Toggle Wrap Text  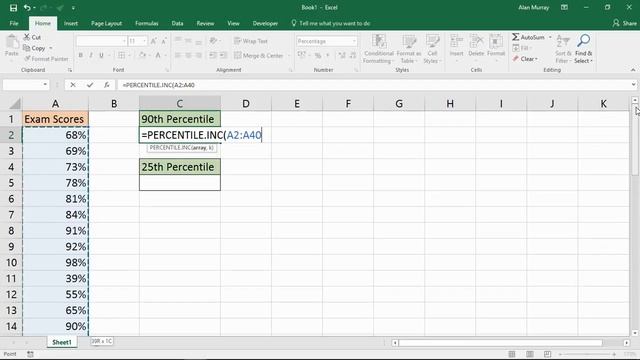coord(251,41)
